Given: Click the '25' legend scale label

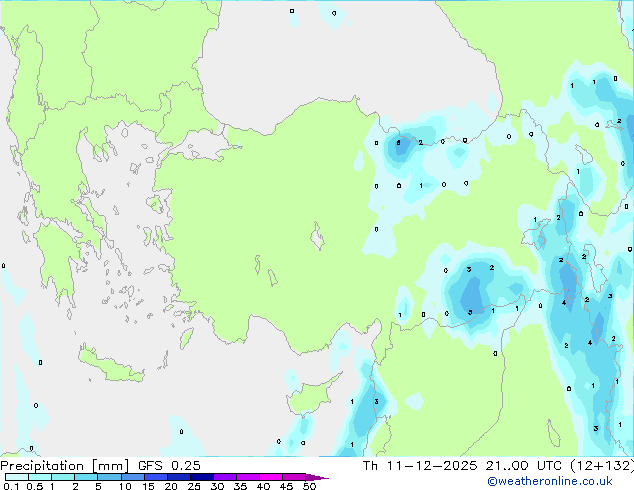Looking at the screenshot, I should tap(194, 486).
